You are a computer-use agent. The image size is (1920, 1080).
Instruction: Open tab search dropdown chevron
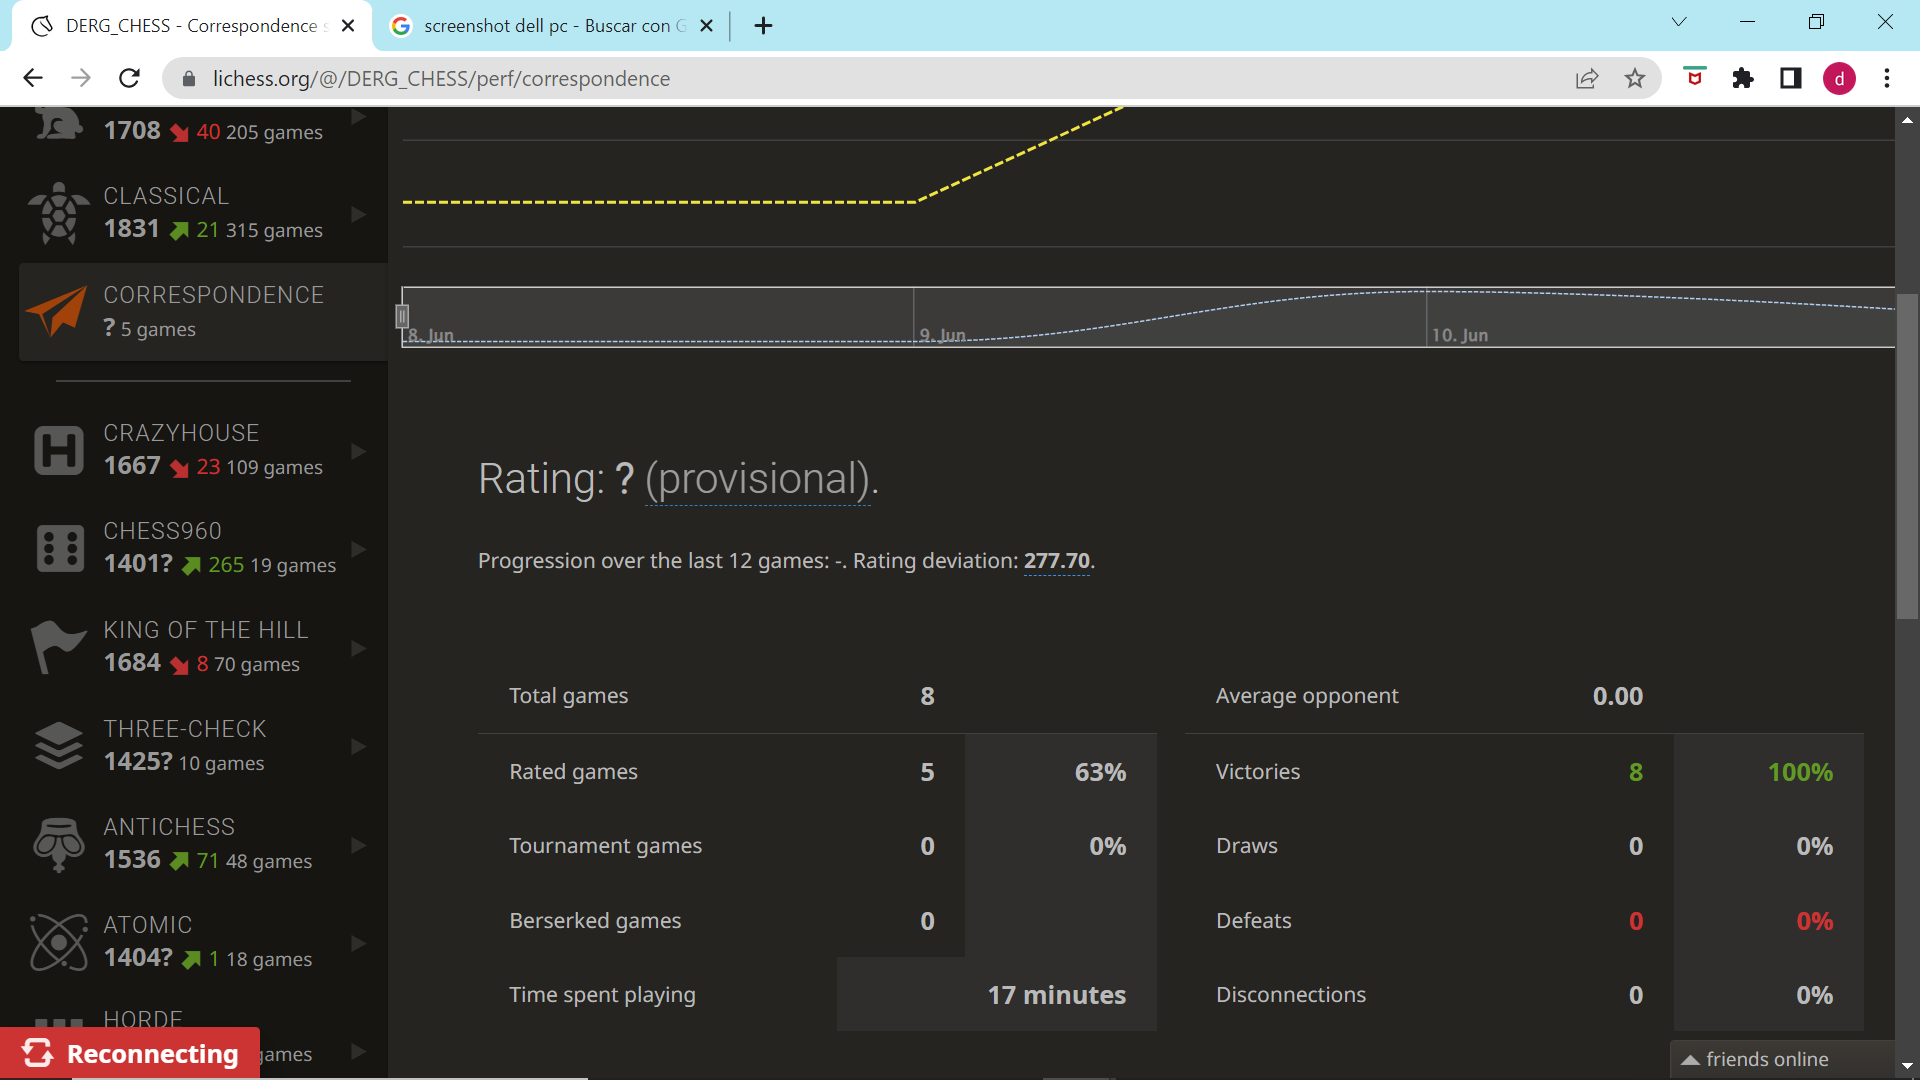point(1679,22)
